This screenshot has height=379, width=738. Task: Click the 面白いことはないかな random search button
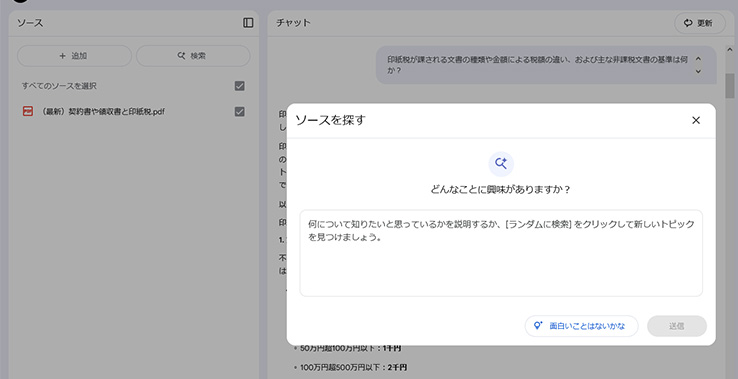click(x=581, y=326)
